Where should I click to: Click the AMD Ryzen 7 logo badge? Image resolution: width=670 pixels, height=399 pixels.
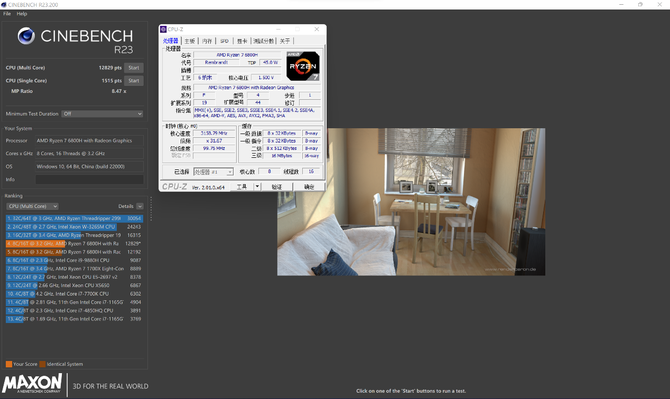[x=303, y=66]
